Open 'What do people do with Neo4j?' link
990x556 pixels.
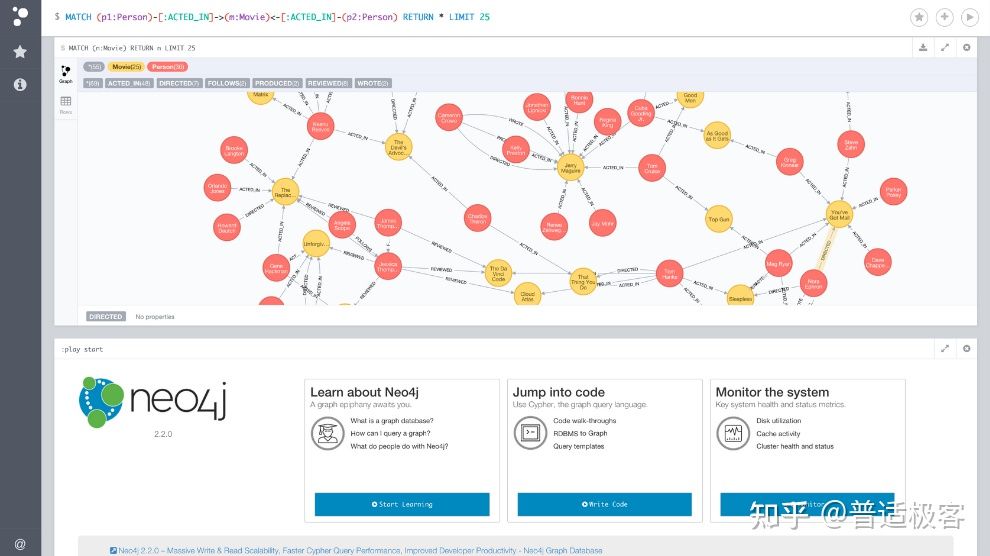pos(399,446)
